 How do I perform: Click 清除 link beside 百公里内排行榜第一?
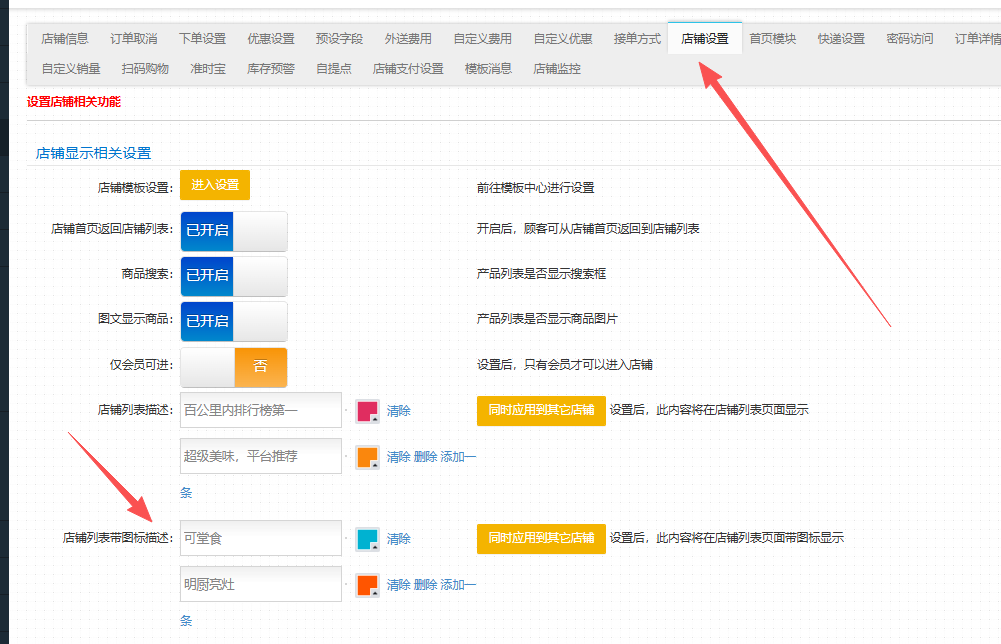point(399,411)
